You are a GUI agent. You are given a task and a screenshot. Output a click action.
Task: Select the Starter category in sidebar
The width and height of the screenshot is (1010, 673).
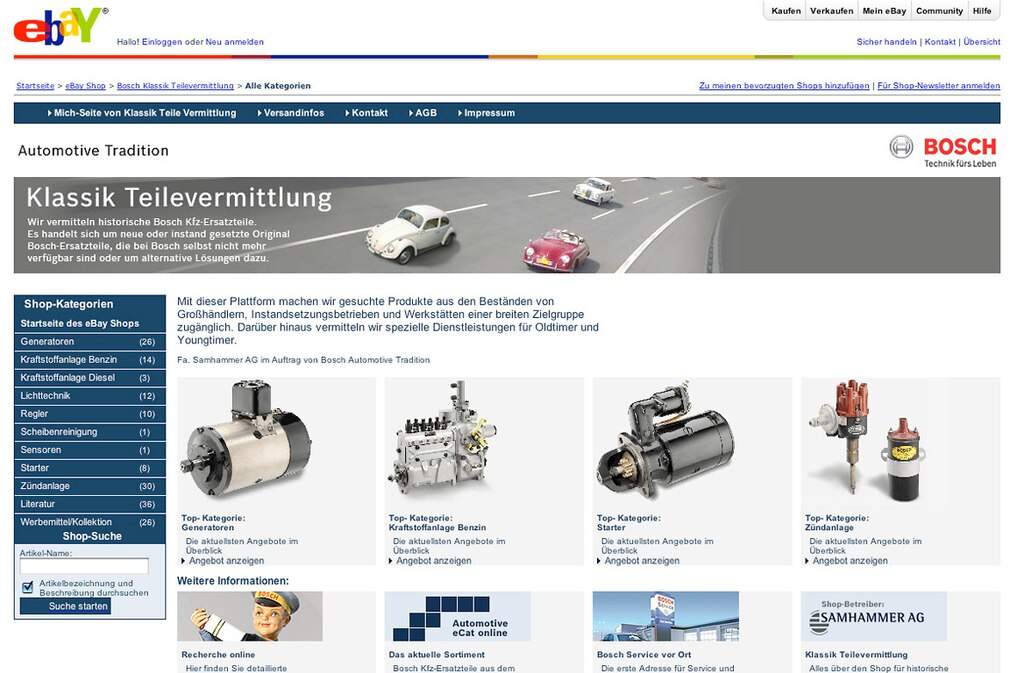click(90, 468)
